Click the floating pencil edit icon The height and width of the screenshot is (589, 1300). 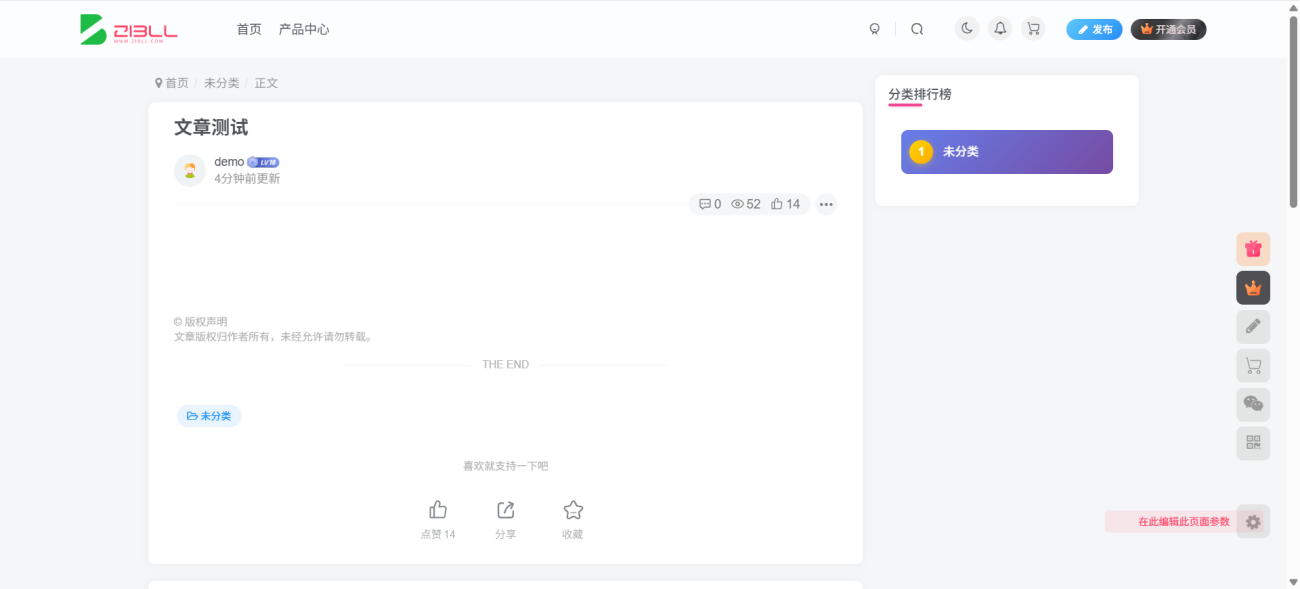1253,327
